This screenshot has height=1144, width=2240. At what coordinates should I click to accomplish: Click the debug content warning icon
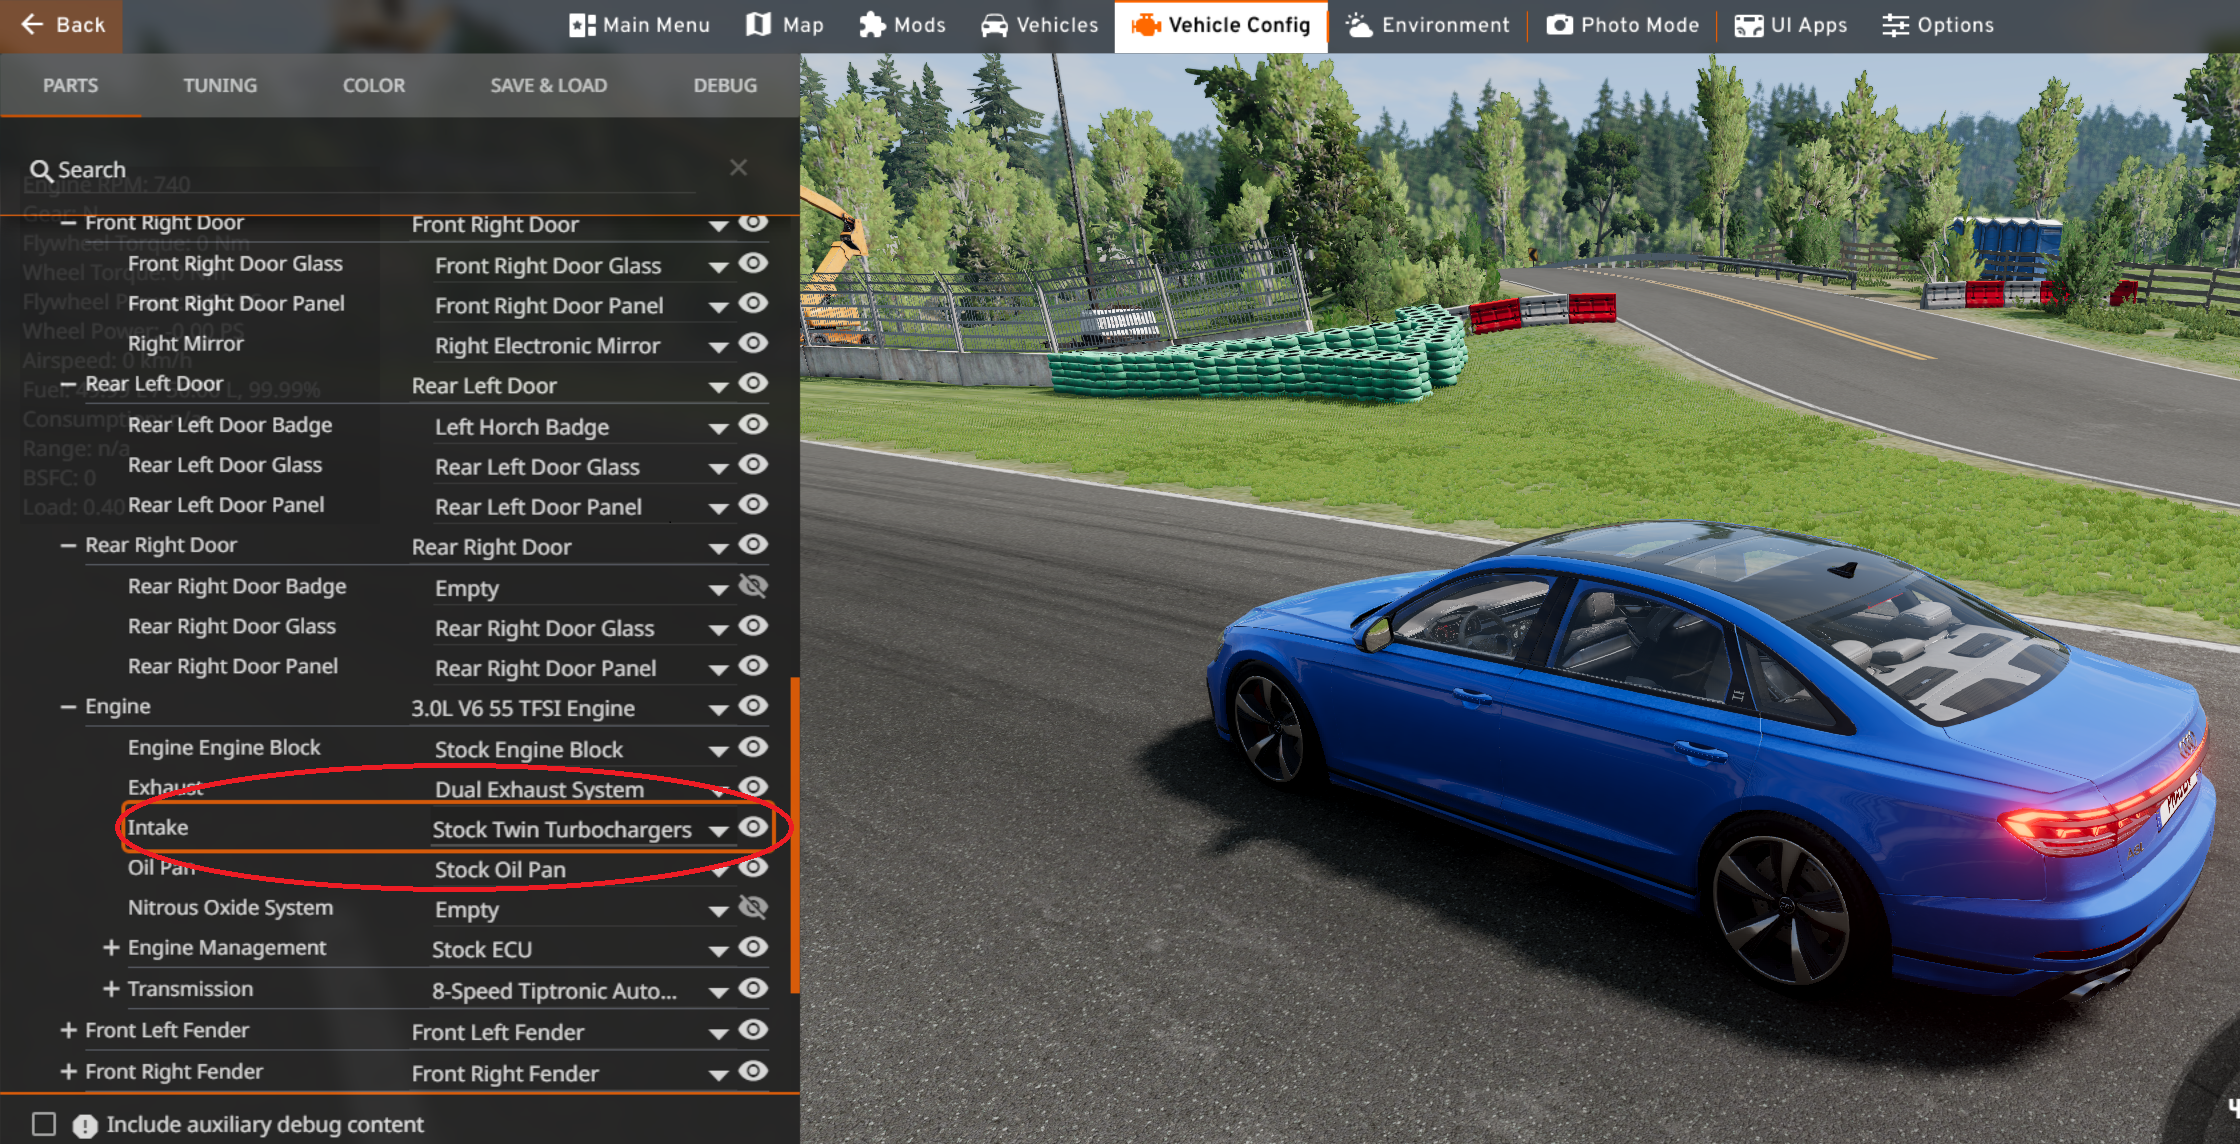tap(85, 1126)
